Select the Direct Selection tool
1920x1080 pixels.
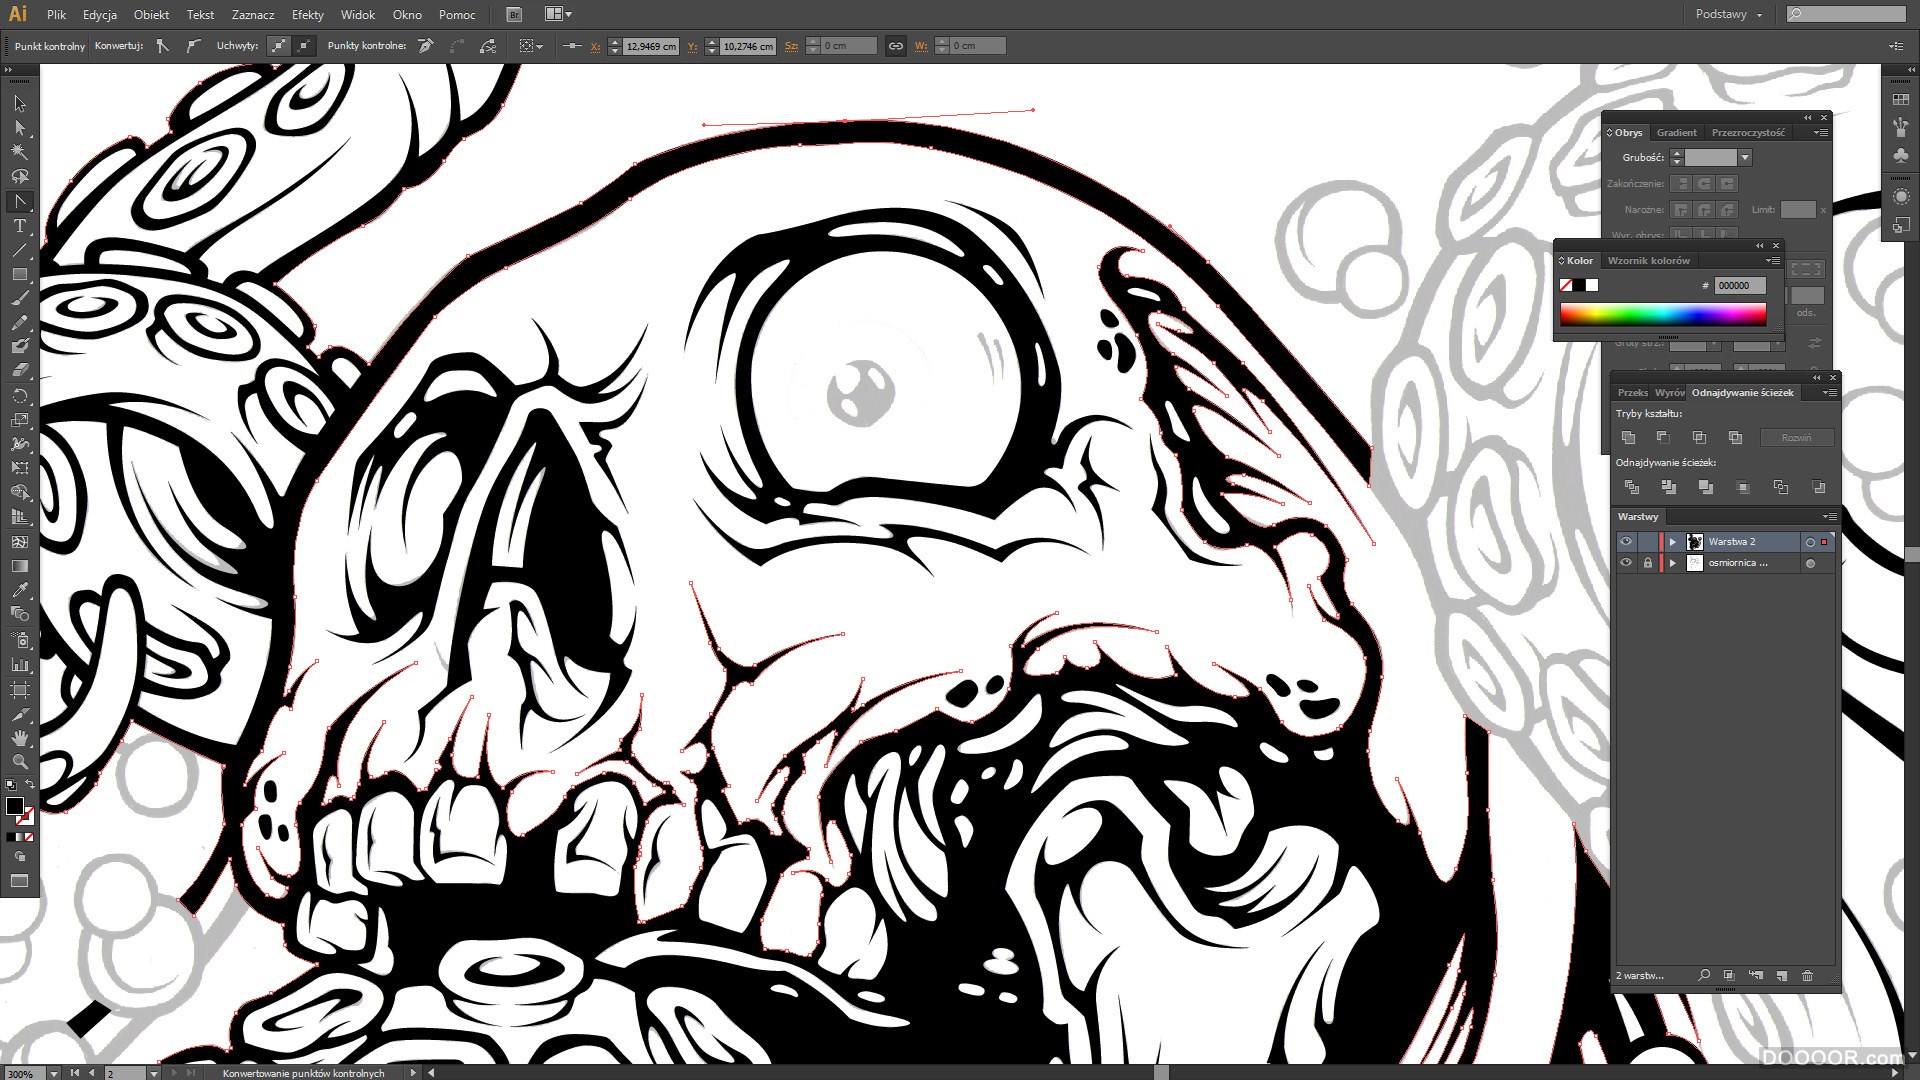tap(19, 128)
